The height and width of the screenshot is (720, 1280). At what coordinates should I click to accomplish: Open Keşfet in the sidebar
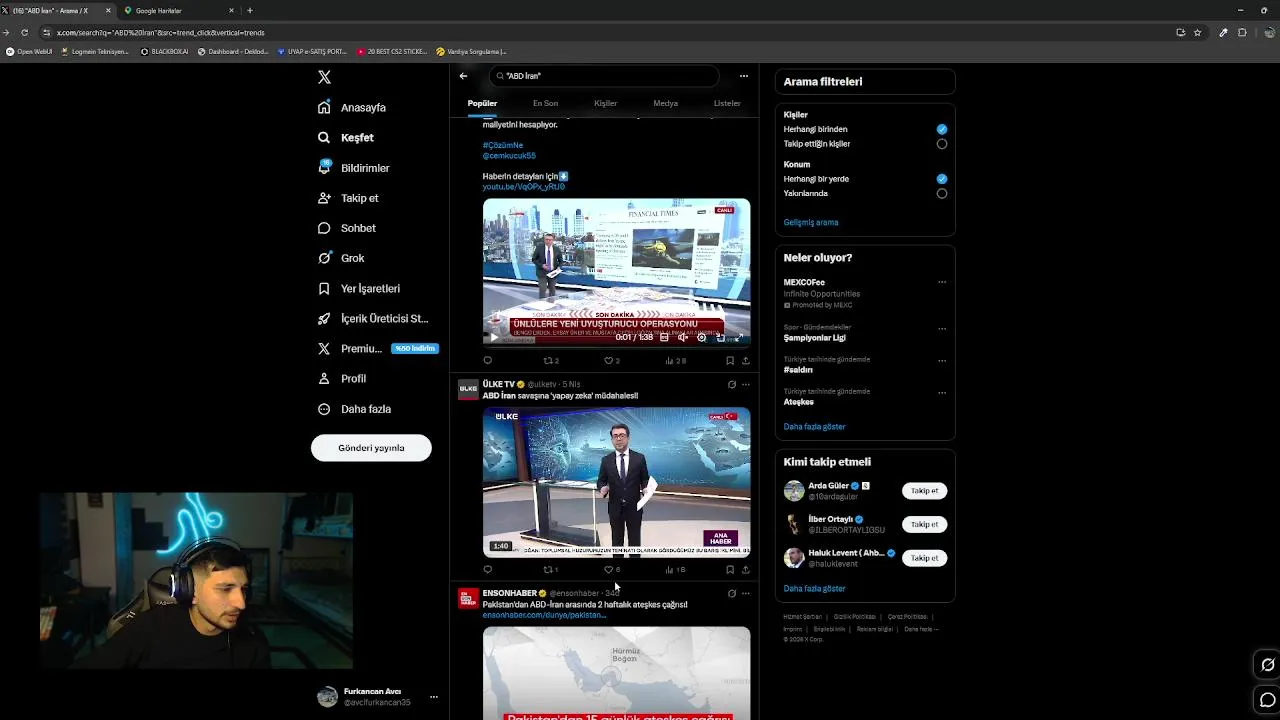pyautogui.click(x=346, y=138)
